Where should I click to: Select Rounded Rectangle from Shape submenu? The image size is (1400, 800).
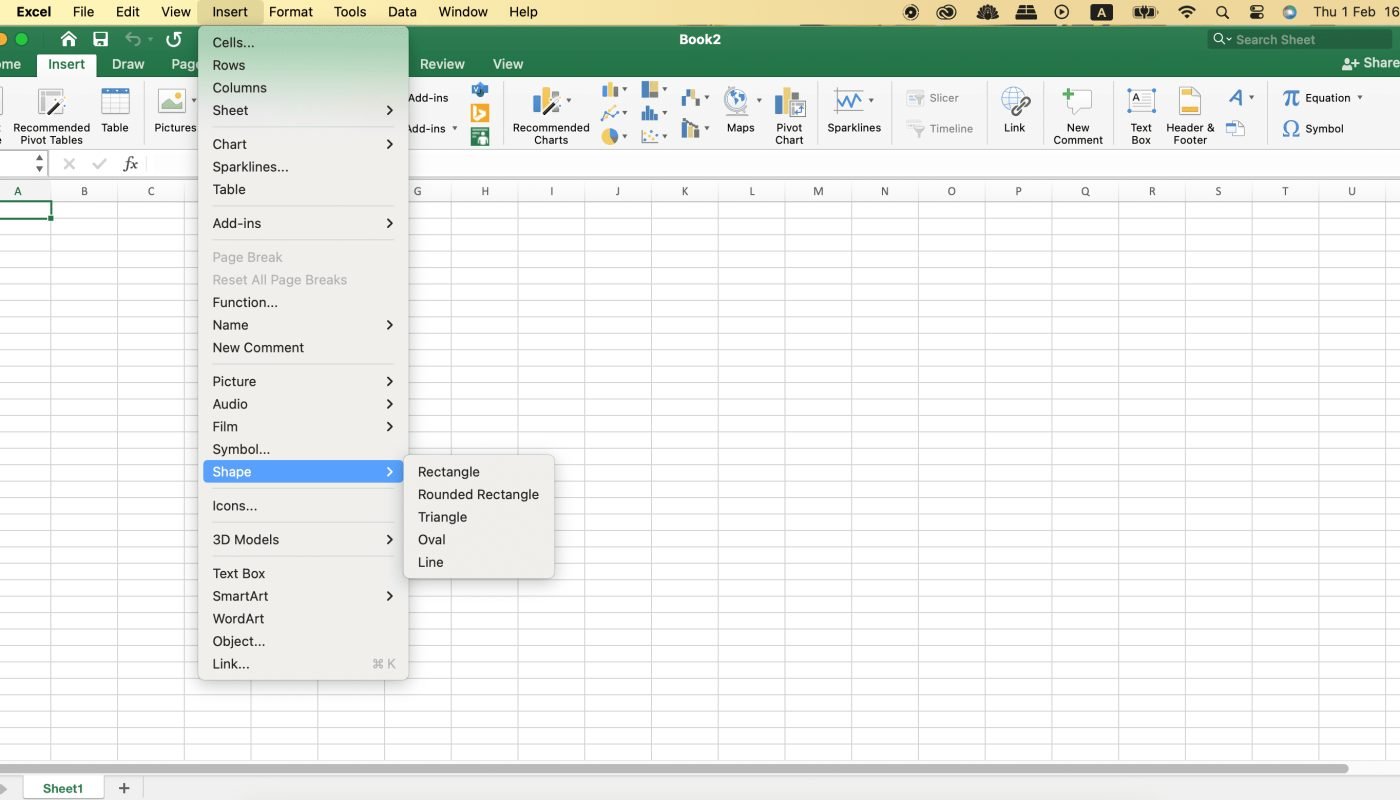tap(478, 494)
